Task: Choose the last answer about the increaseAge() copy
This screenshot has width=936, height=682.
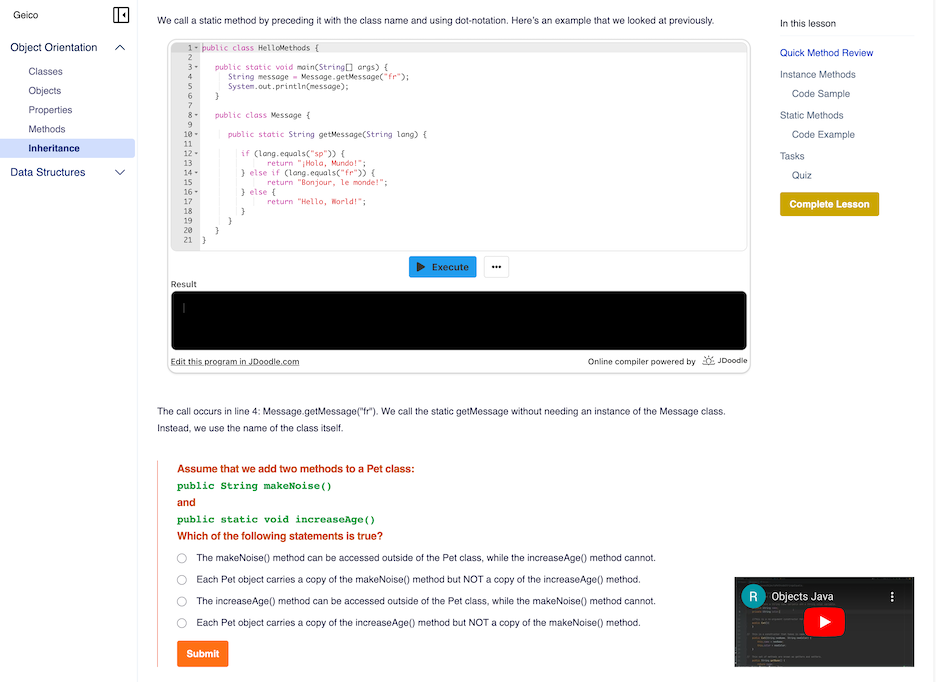Action: click(181, 623)
